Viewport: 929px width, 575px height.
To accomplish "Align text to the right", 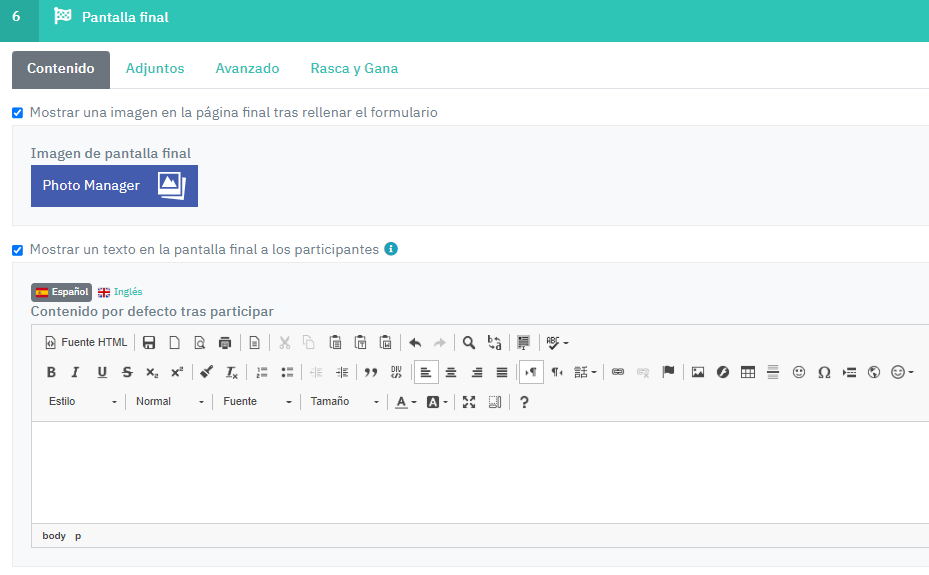I will click(476, 372).
